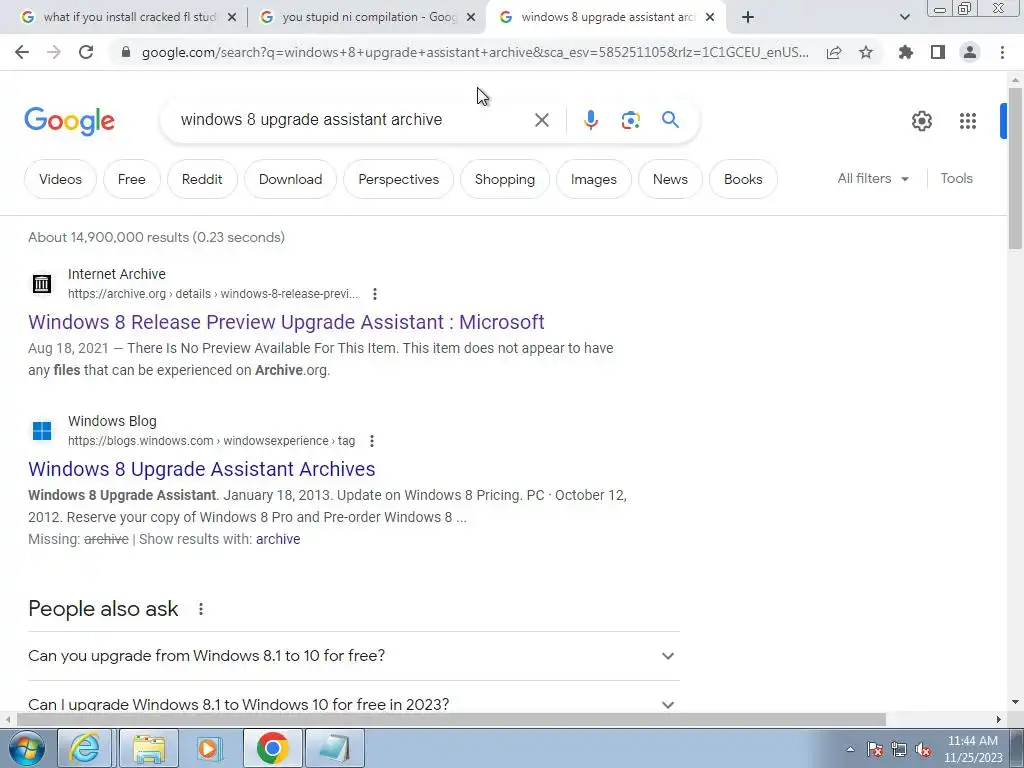The image size is (1024, 768).
Task: Expand 'Can you upgrade from Windows 8.1 to 10' question
Action: [353, 656]
